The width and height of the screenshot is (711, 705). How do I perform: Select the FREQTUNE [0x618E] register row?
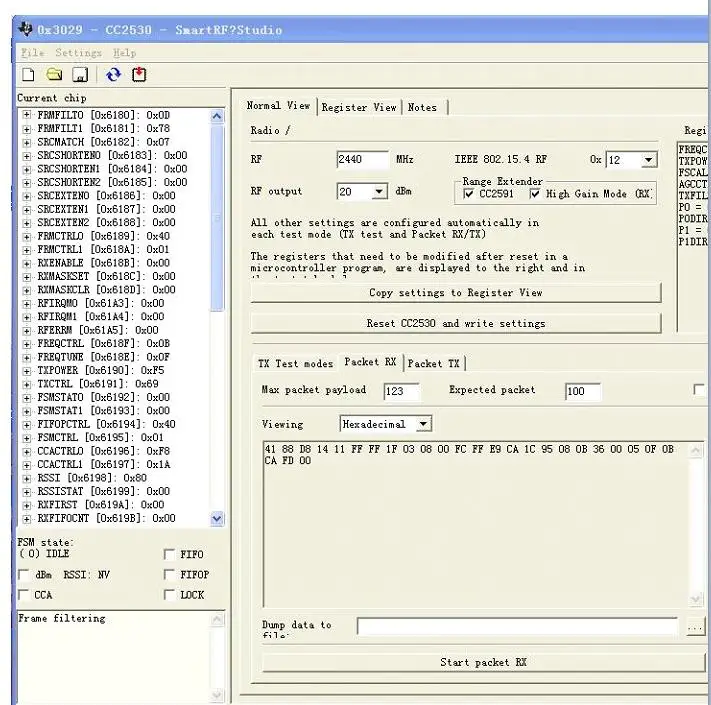point(103,357)
